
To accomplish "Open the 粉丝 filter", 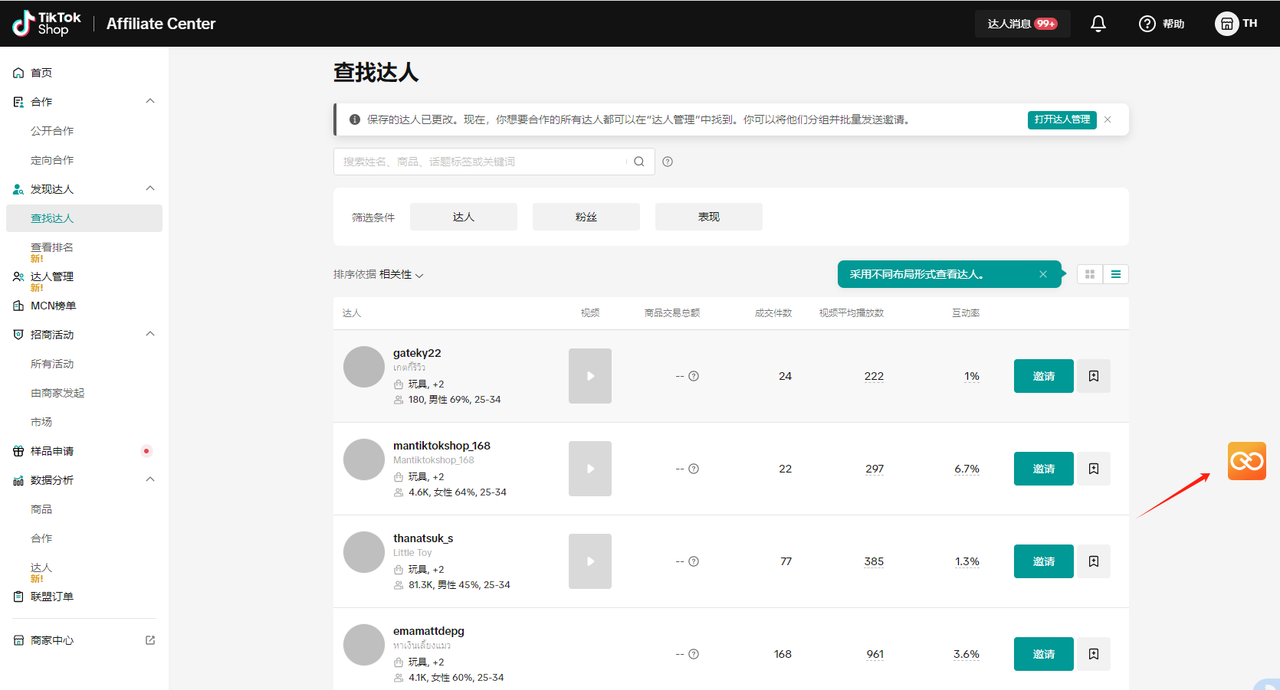I will click(586, 217).
